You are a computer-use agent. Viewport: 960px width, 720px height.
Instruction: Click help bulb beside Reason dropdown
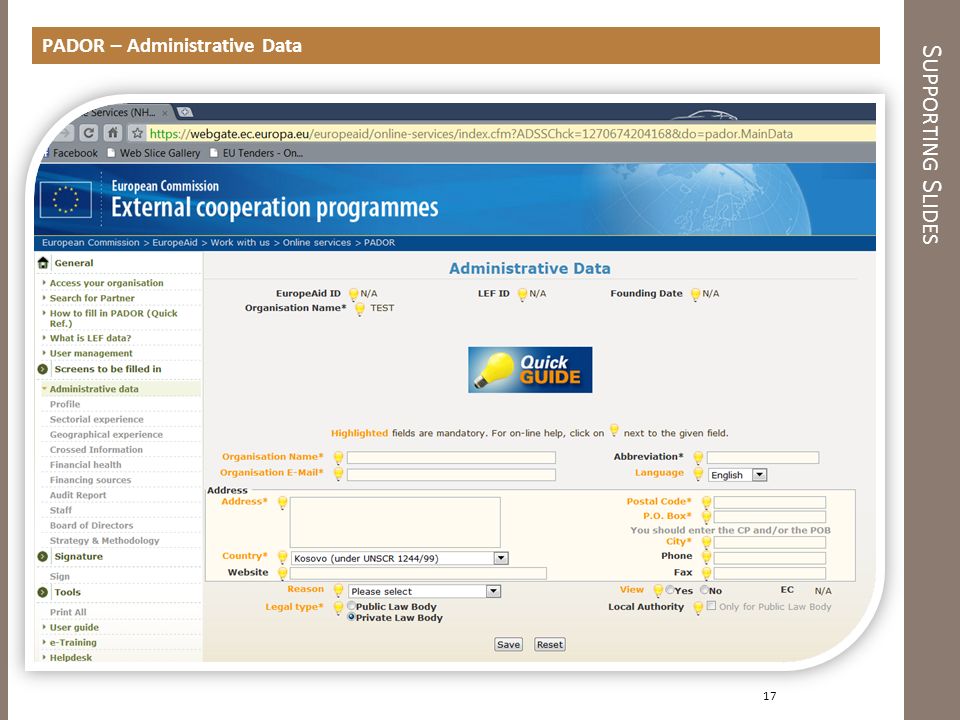pos(338,591)
